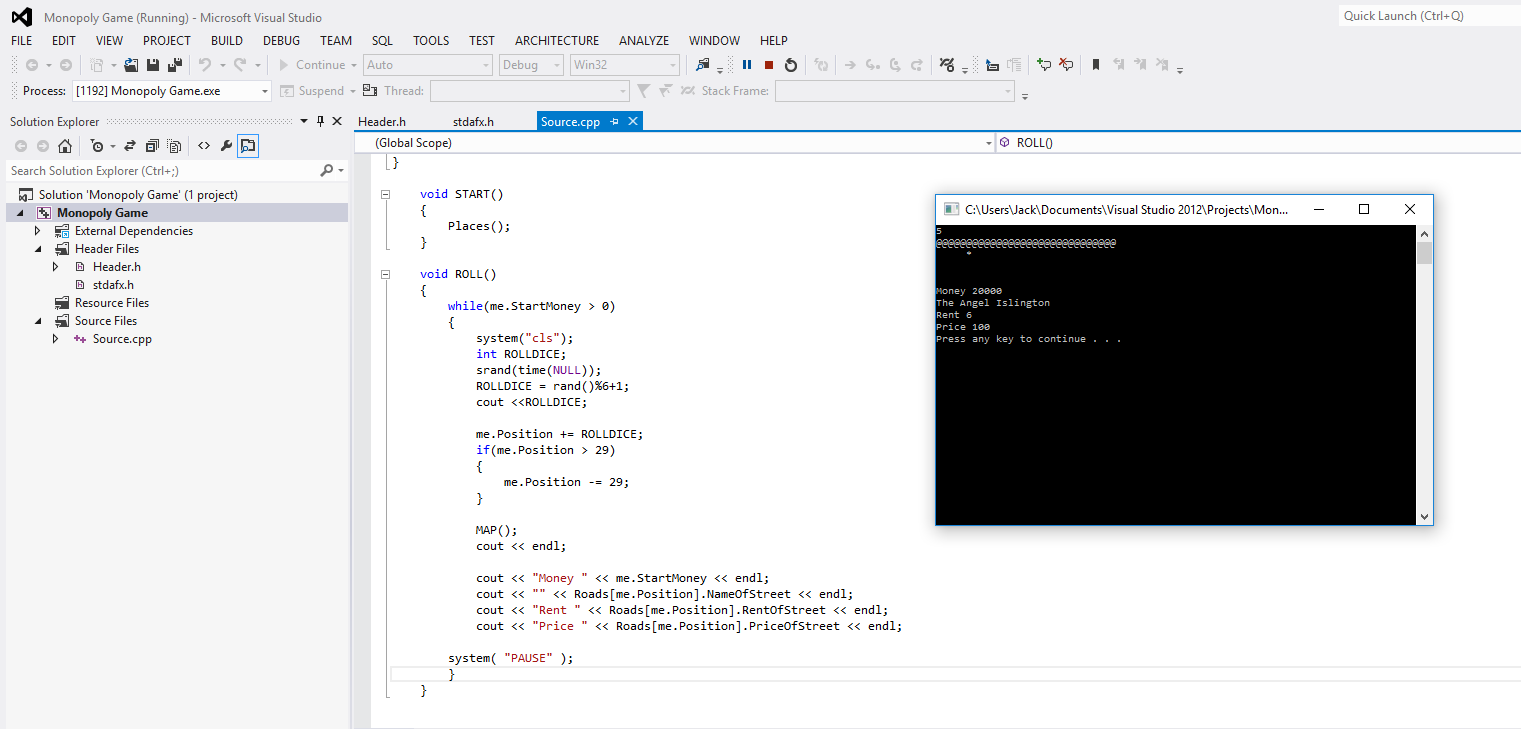This screenshot has height=729, width=1521.
Task: Click the console window scrollbar up arrow
Action: click(1424, 232)
